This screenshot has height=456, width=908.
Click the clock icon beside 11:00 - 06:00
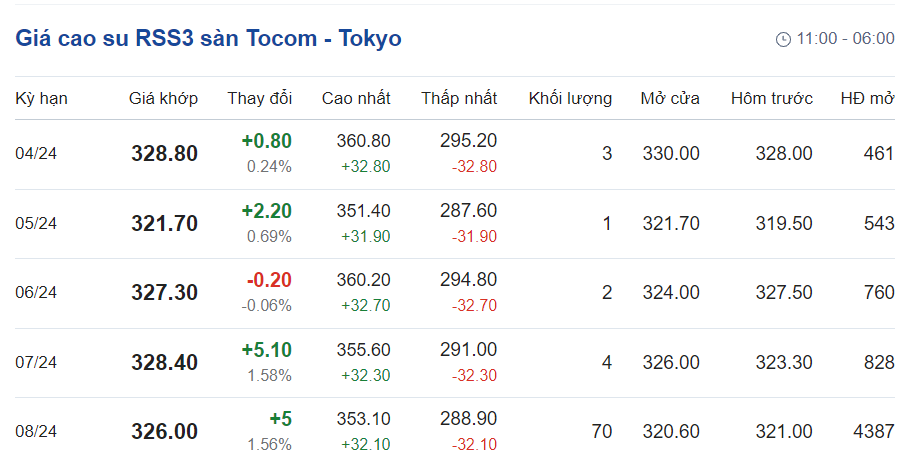point(783,39)
